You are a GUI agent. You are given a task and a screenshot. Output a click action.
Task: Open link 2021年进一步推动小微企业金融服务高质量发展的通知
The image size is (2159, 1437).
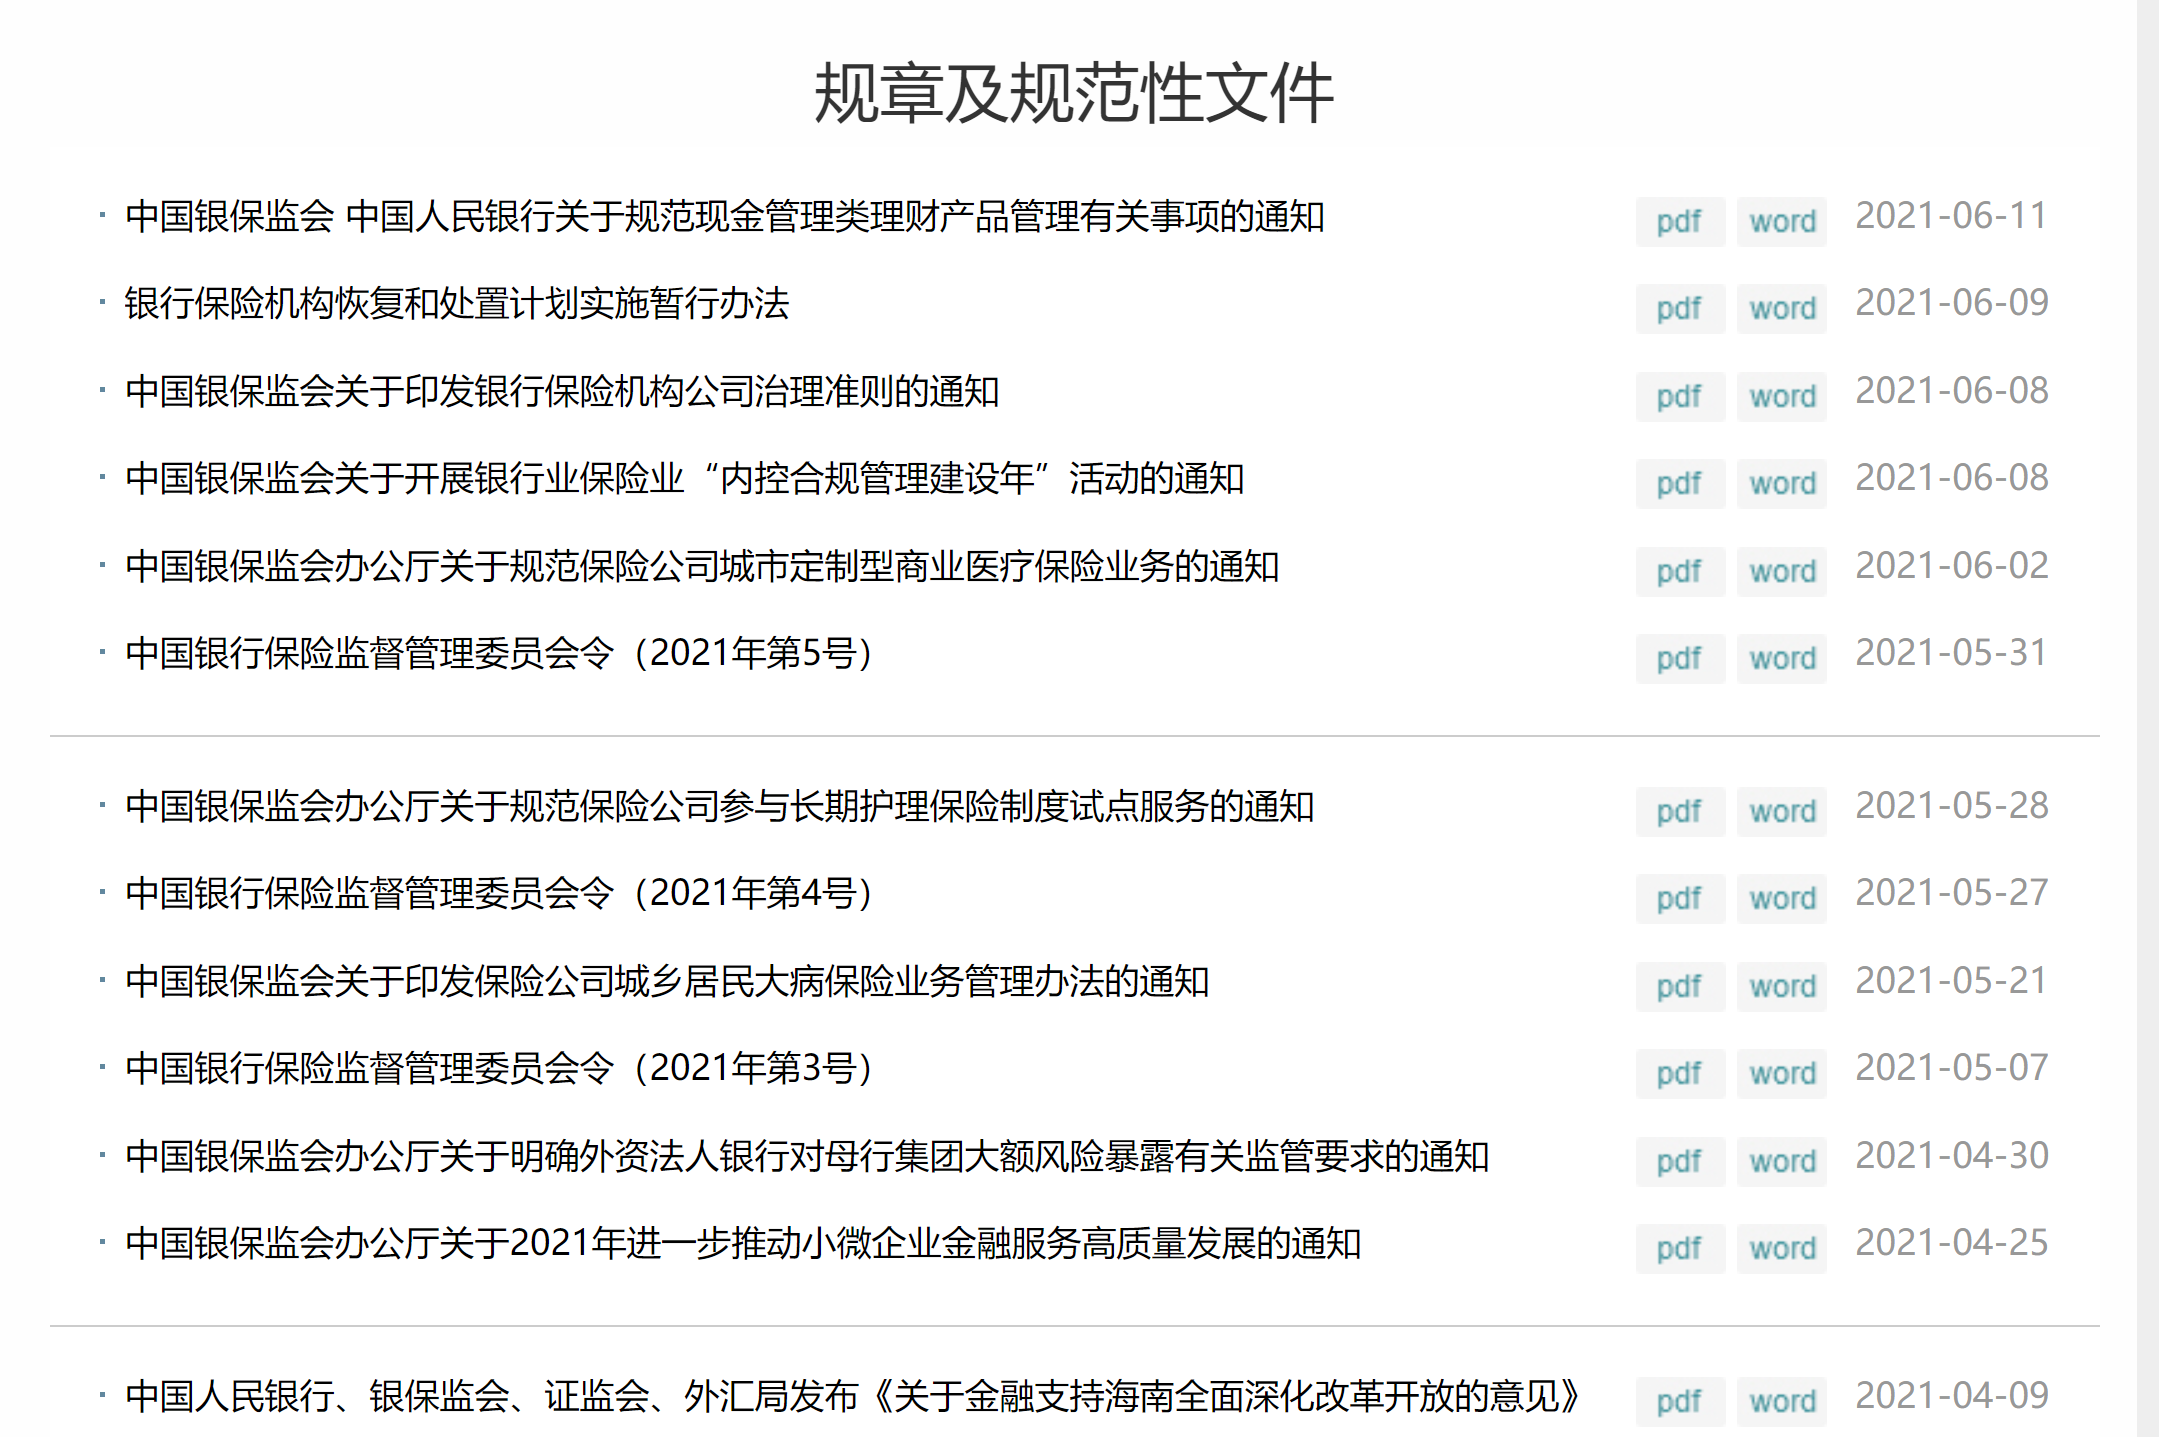click(743, 1243)
